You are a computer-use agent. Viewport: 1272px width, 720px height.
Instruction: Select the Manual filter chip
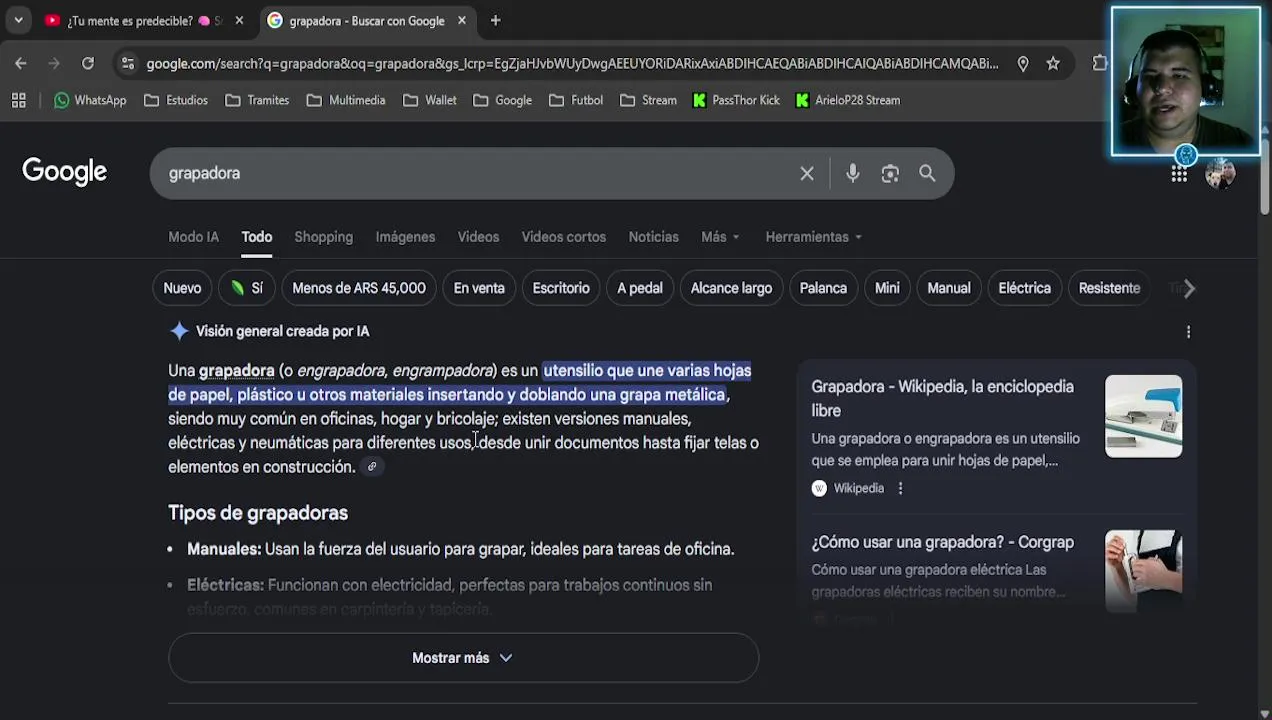[949, 288]
